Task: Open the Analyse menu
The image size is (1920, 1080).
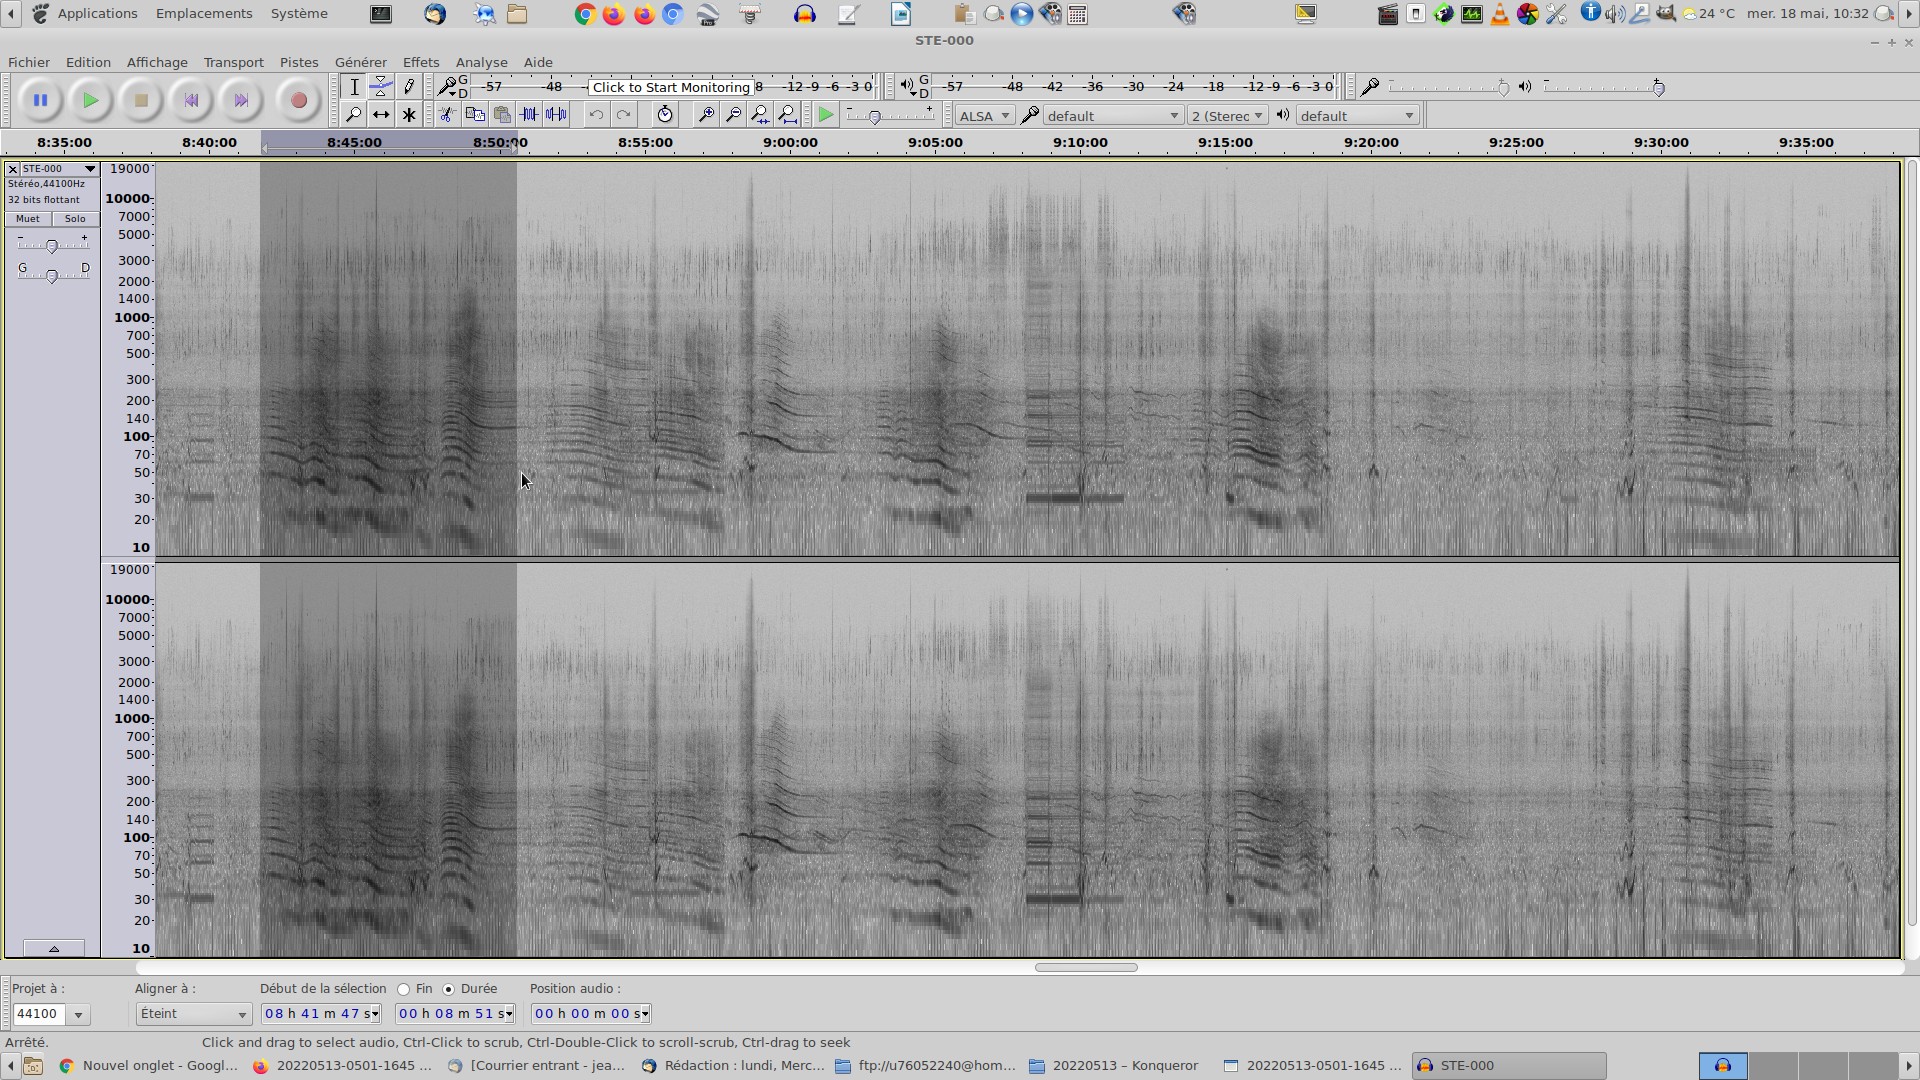Action: click(x=481, y=62)
